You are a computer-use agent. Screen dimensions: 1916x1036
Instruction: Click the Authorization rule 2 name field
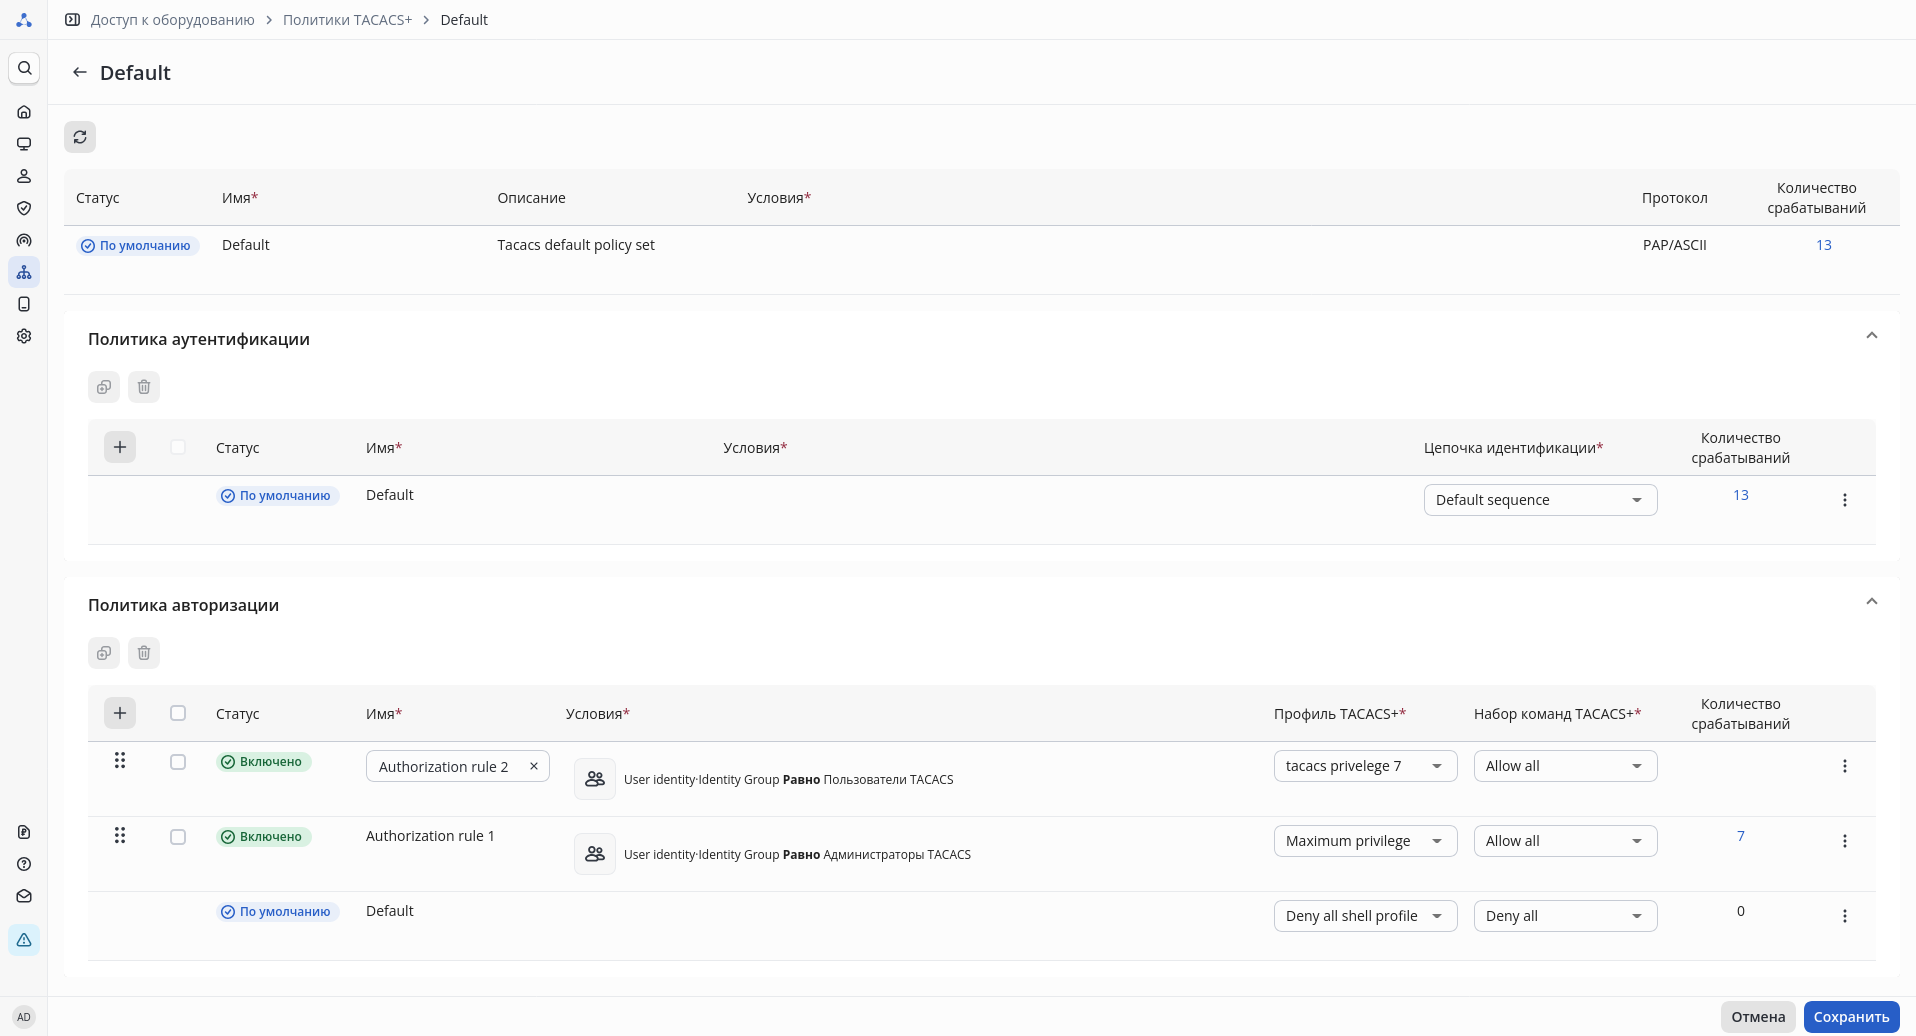444,767
